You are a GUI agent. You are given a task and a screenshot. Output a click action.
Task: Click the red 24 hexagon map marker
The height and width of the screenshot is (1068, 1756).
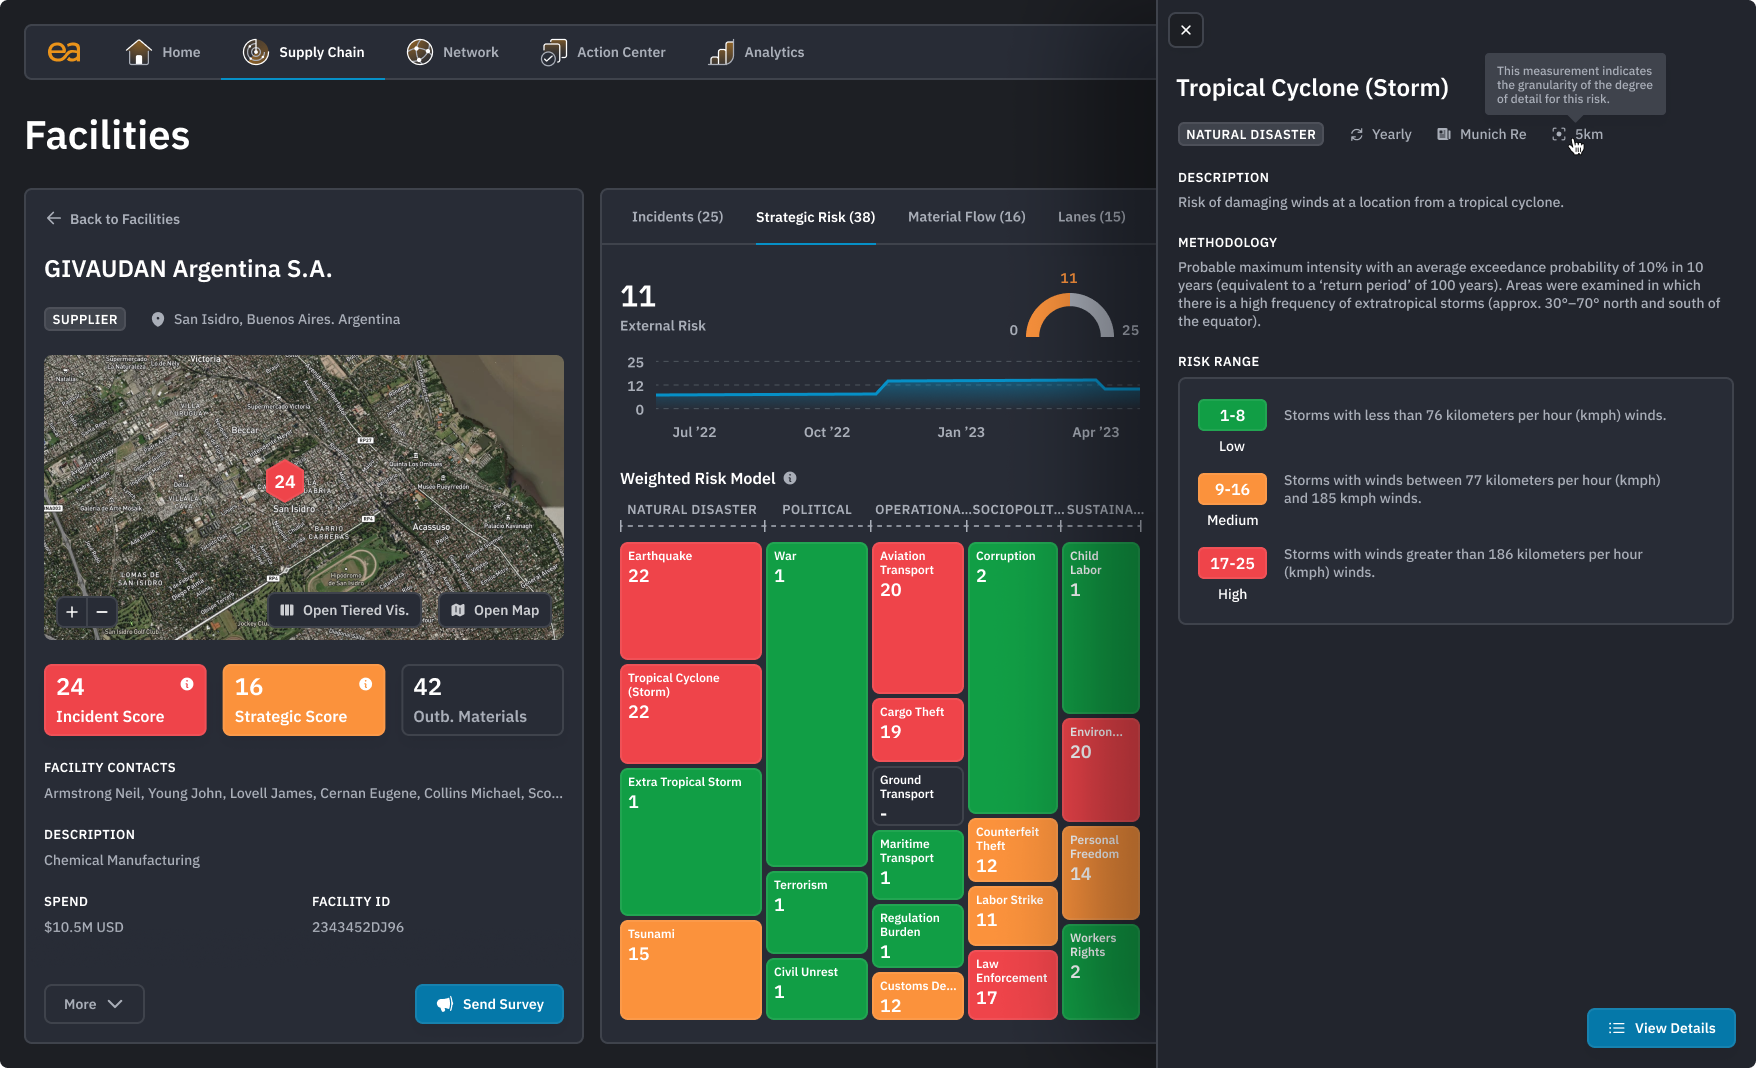[285, 481]
